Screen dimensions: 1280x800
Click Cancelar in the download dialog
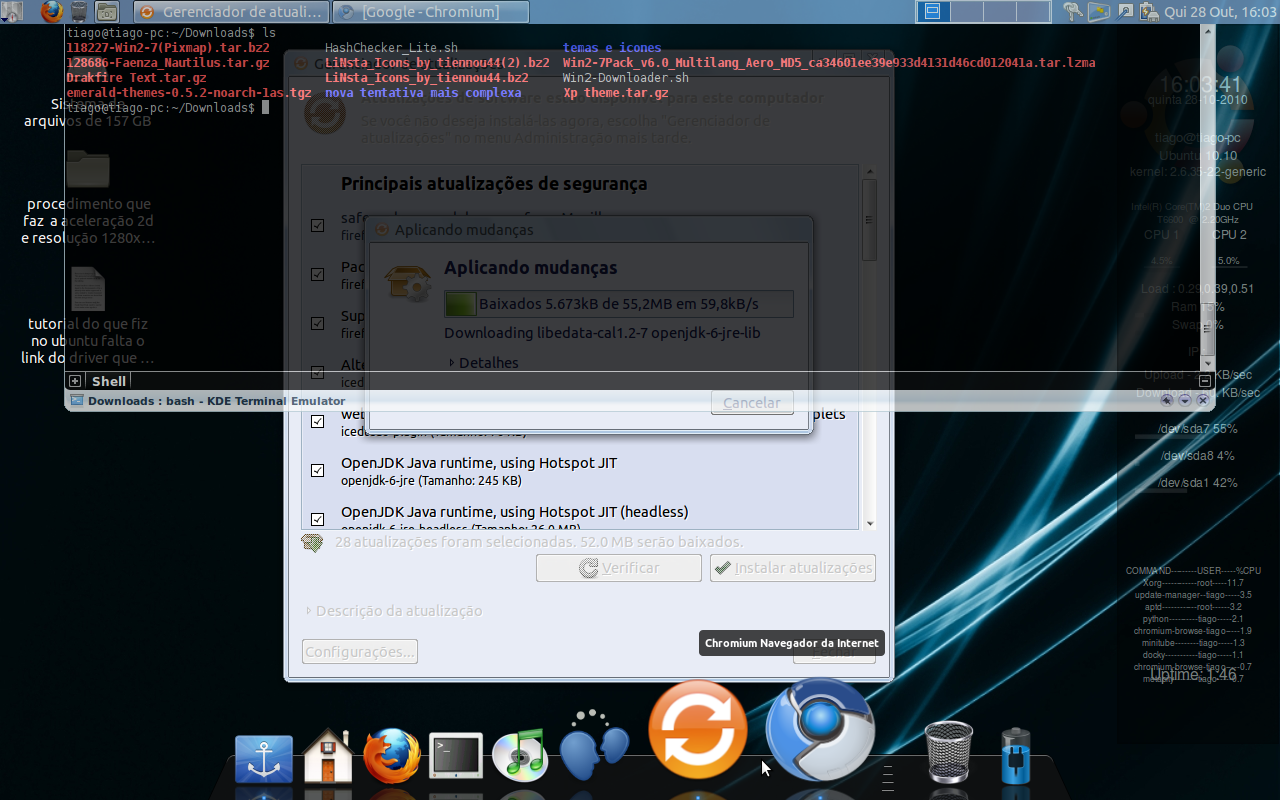click(752, 403)
